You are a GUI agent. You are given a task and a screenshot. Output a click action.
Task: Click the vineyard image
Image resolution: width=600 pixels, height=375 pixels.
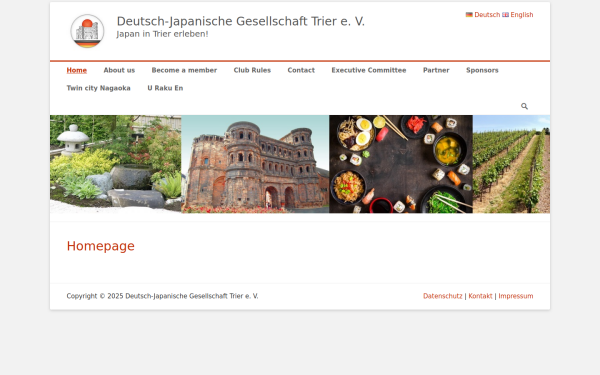click(x=512, y=164)
